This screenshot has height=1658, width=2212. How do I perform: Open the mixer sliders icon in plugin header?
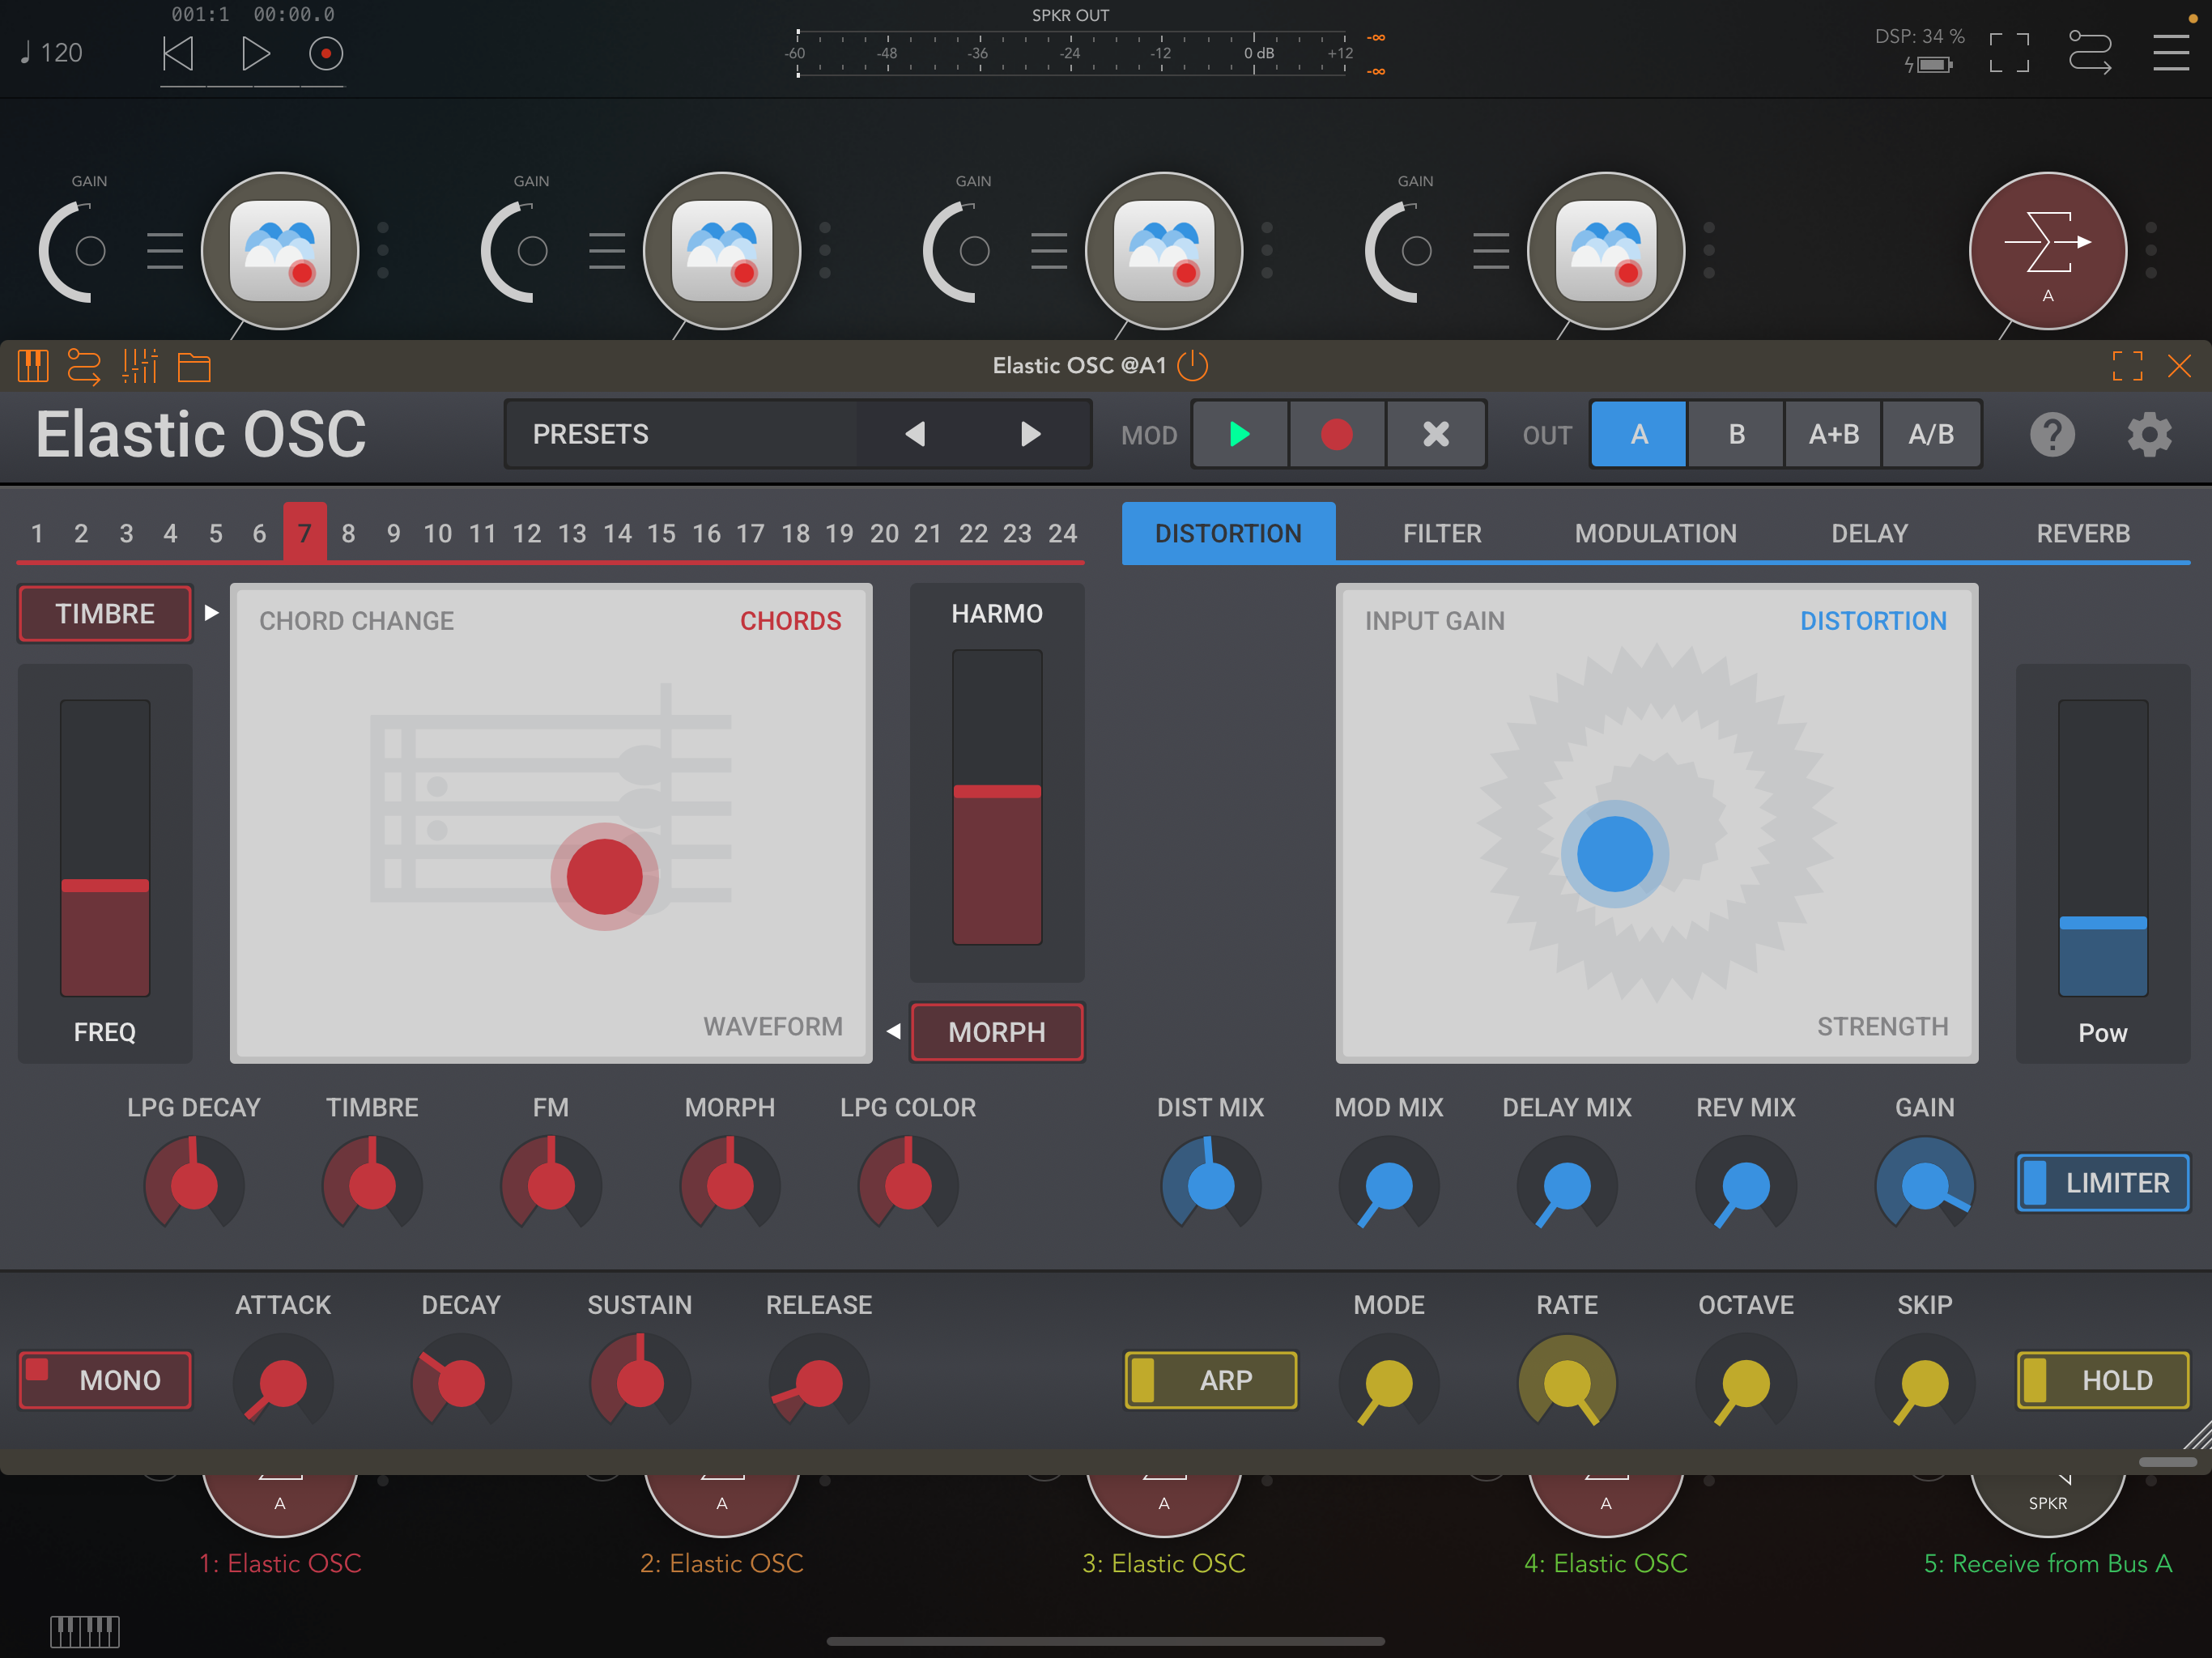[140, 366]
